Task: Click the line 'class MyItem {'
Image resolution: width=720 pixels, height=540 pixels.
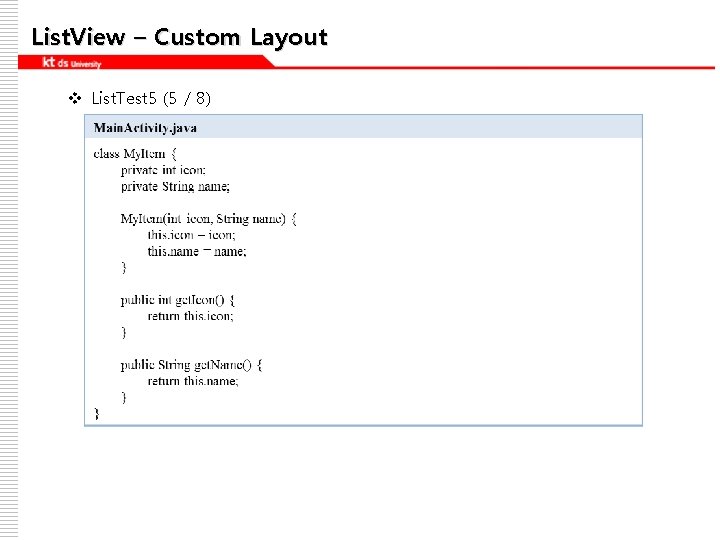Action: coord(135,154)
